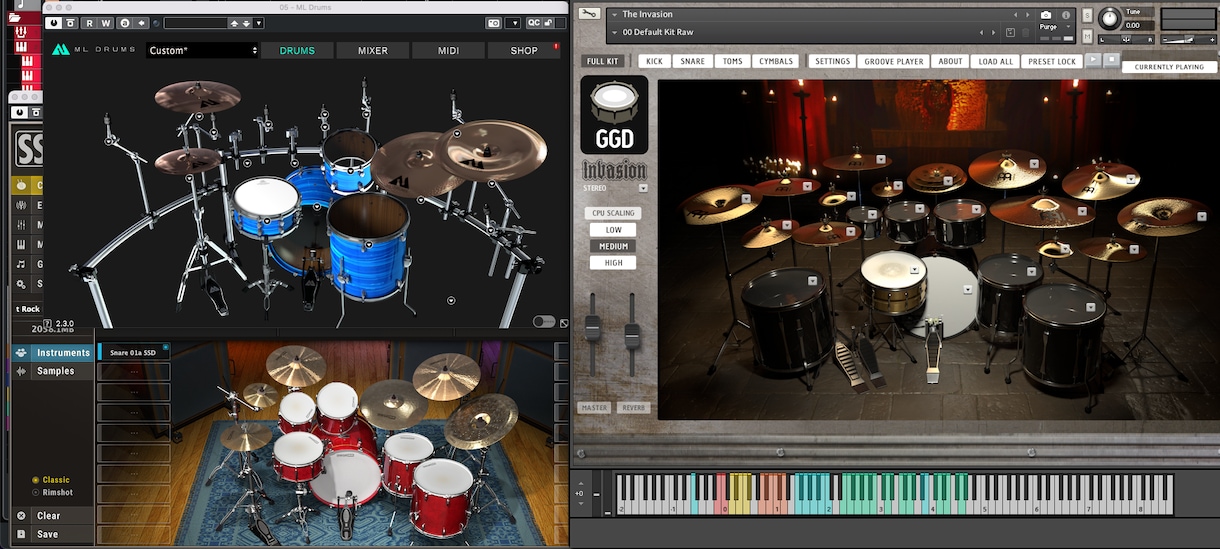Open the CYMBALS page in GGD Invasion
Screen dimensions: 1220x549
(x=776, y=61)
